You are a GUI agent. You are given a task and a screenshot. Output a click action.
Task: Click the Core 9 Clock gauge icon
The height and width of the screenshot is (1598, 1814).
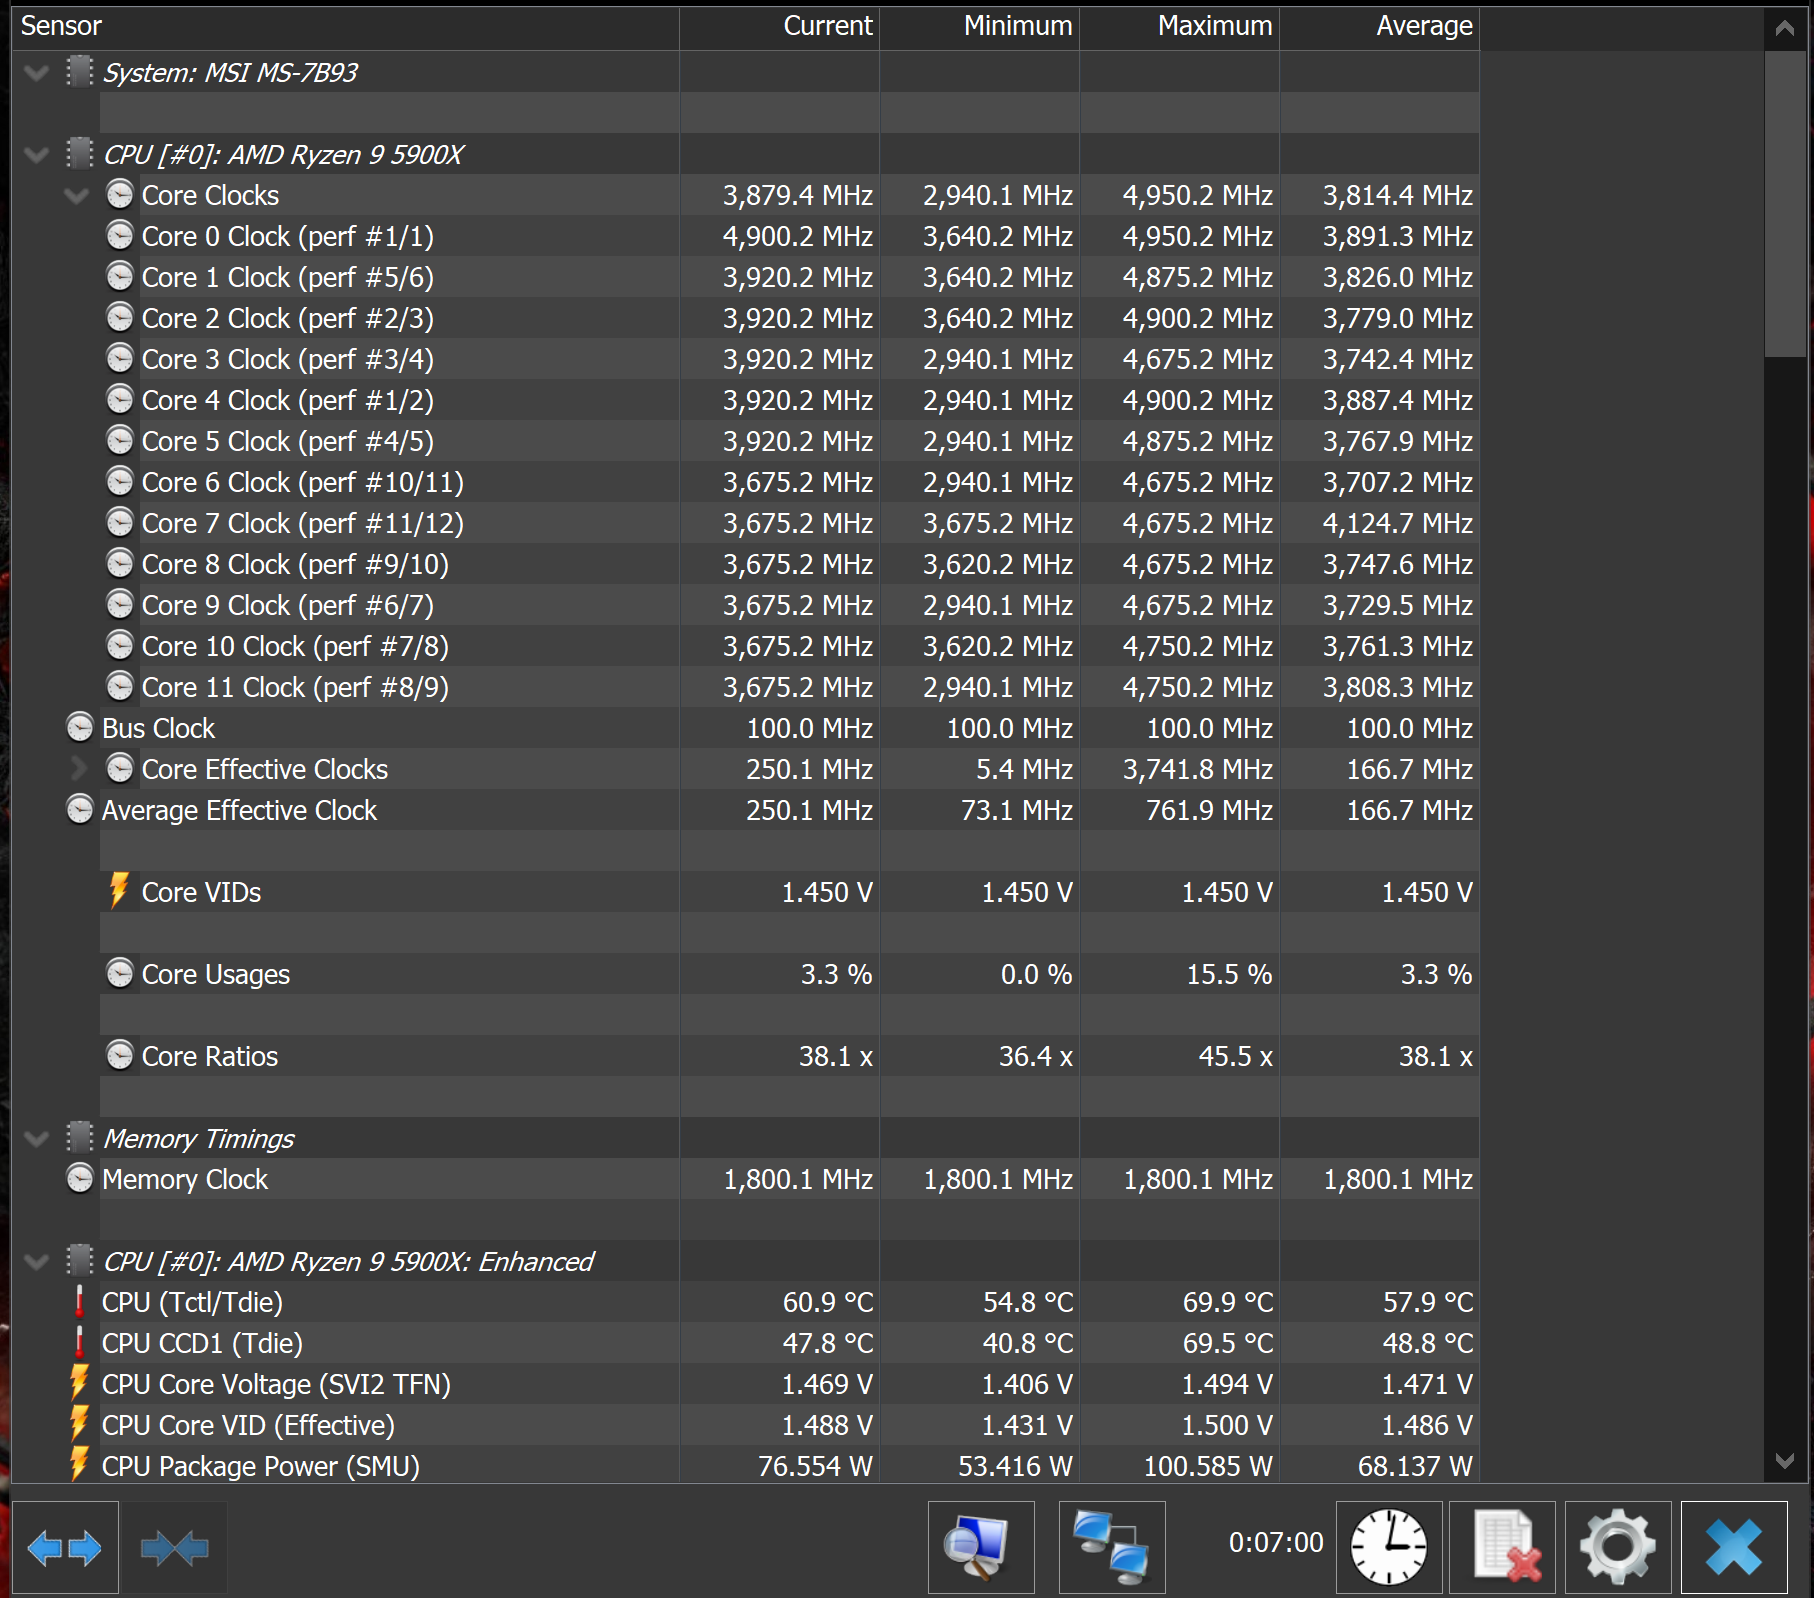(120, 605)
